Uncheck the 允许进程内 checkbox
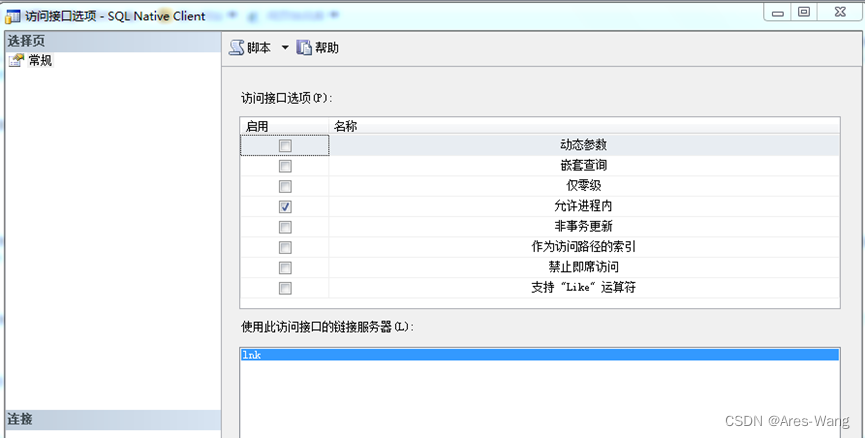 point(285,207)
